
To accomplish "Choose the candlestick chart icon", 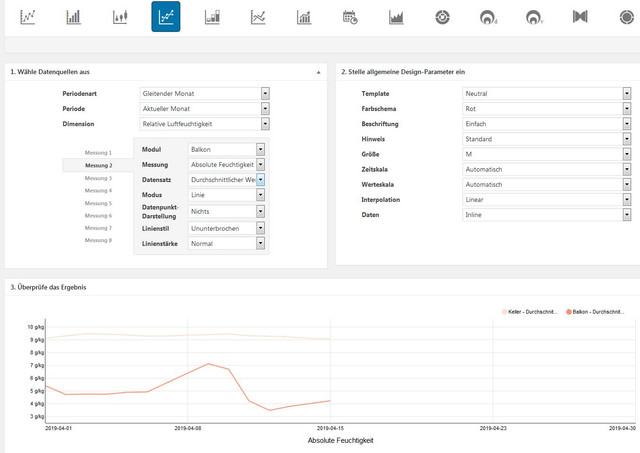I will click(120, 17).
